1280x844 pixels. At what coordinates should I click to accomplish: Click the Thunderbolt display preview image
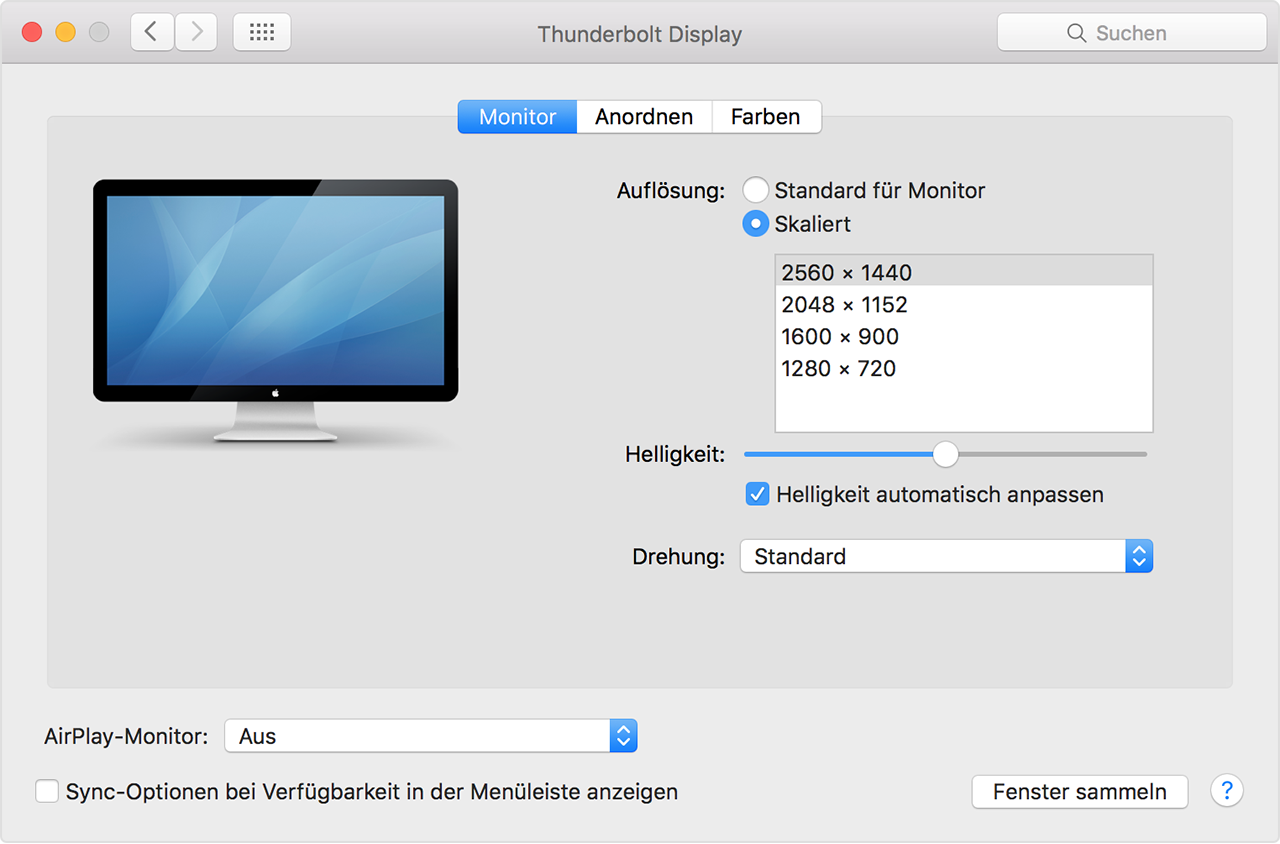275,310
